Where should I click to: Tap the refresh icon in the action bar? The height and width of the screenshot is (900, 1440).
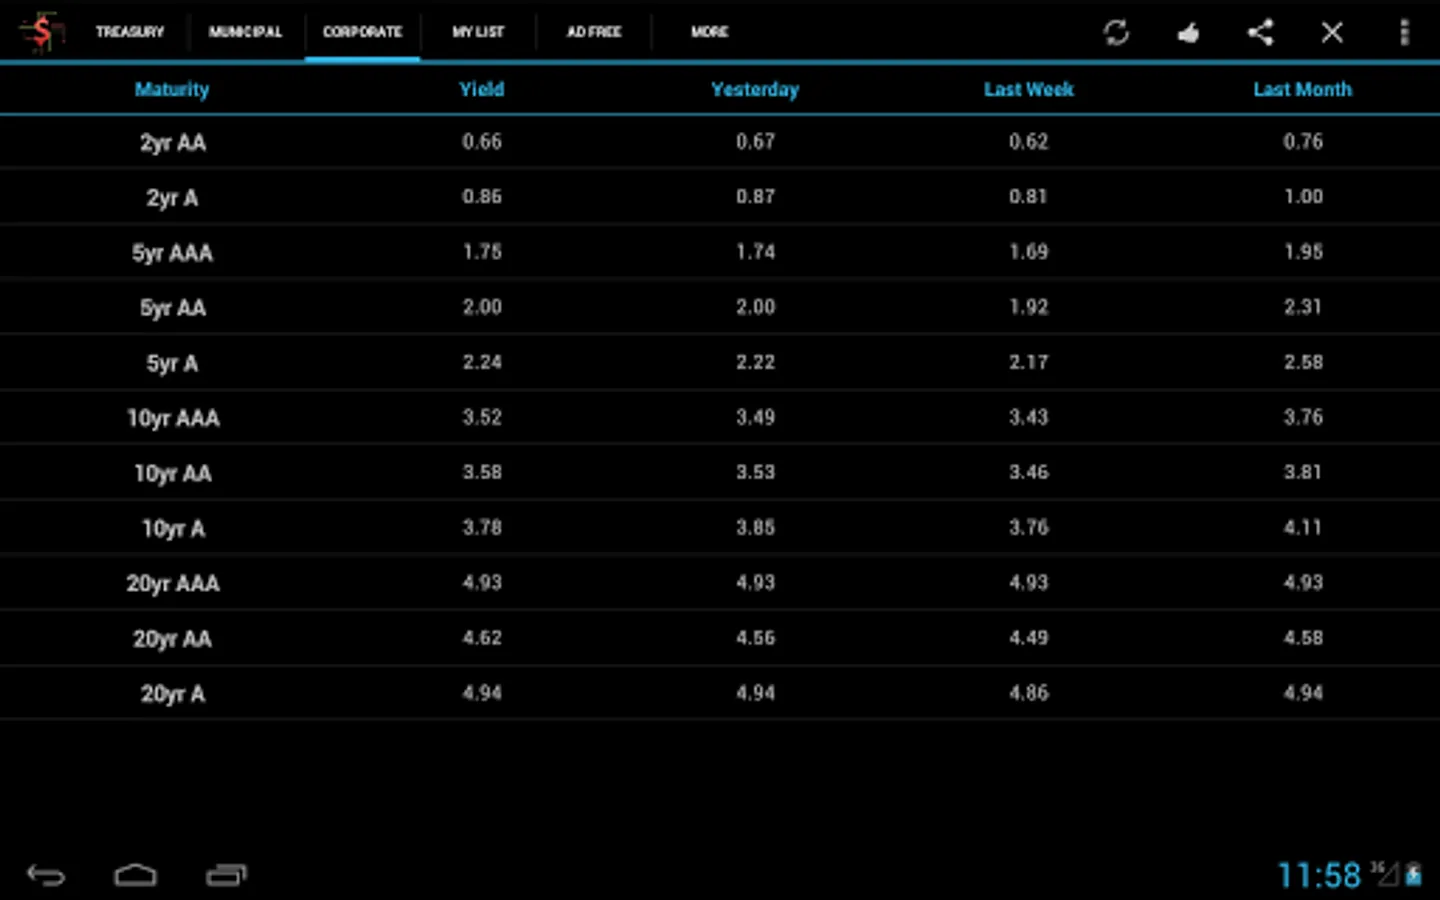(1116, 32)
